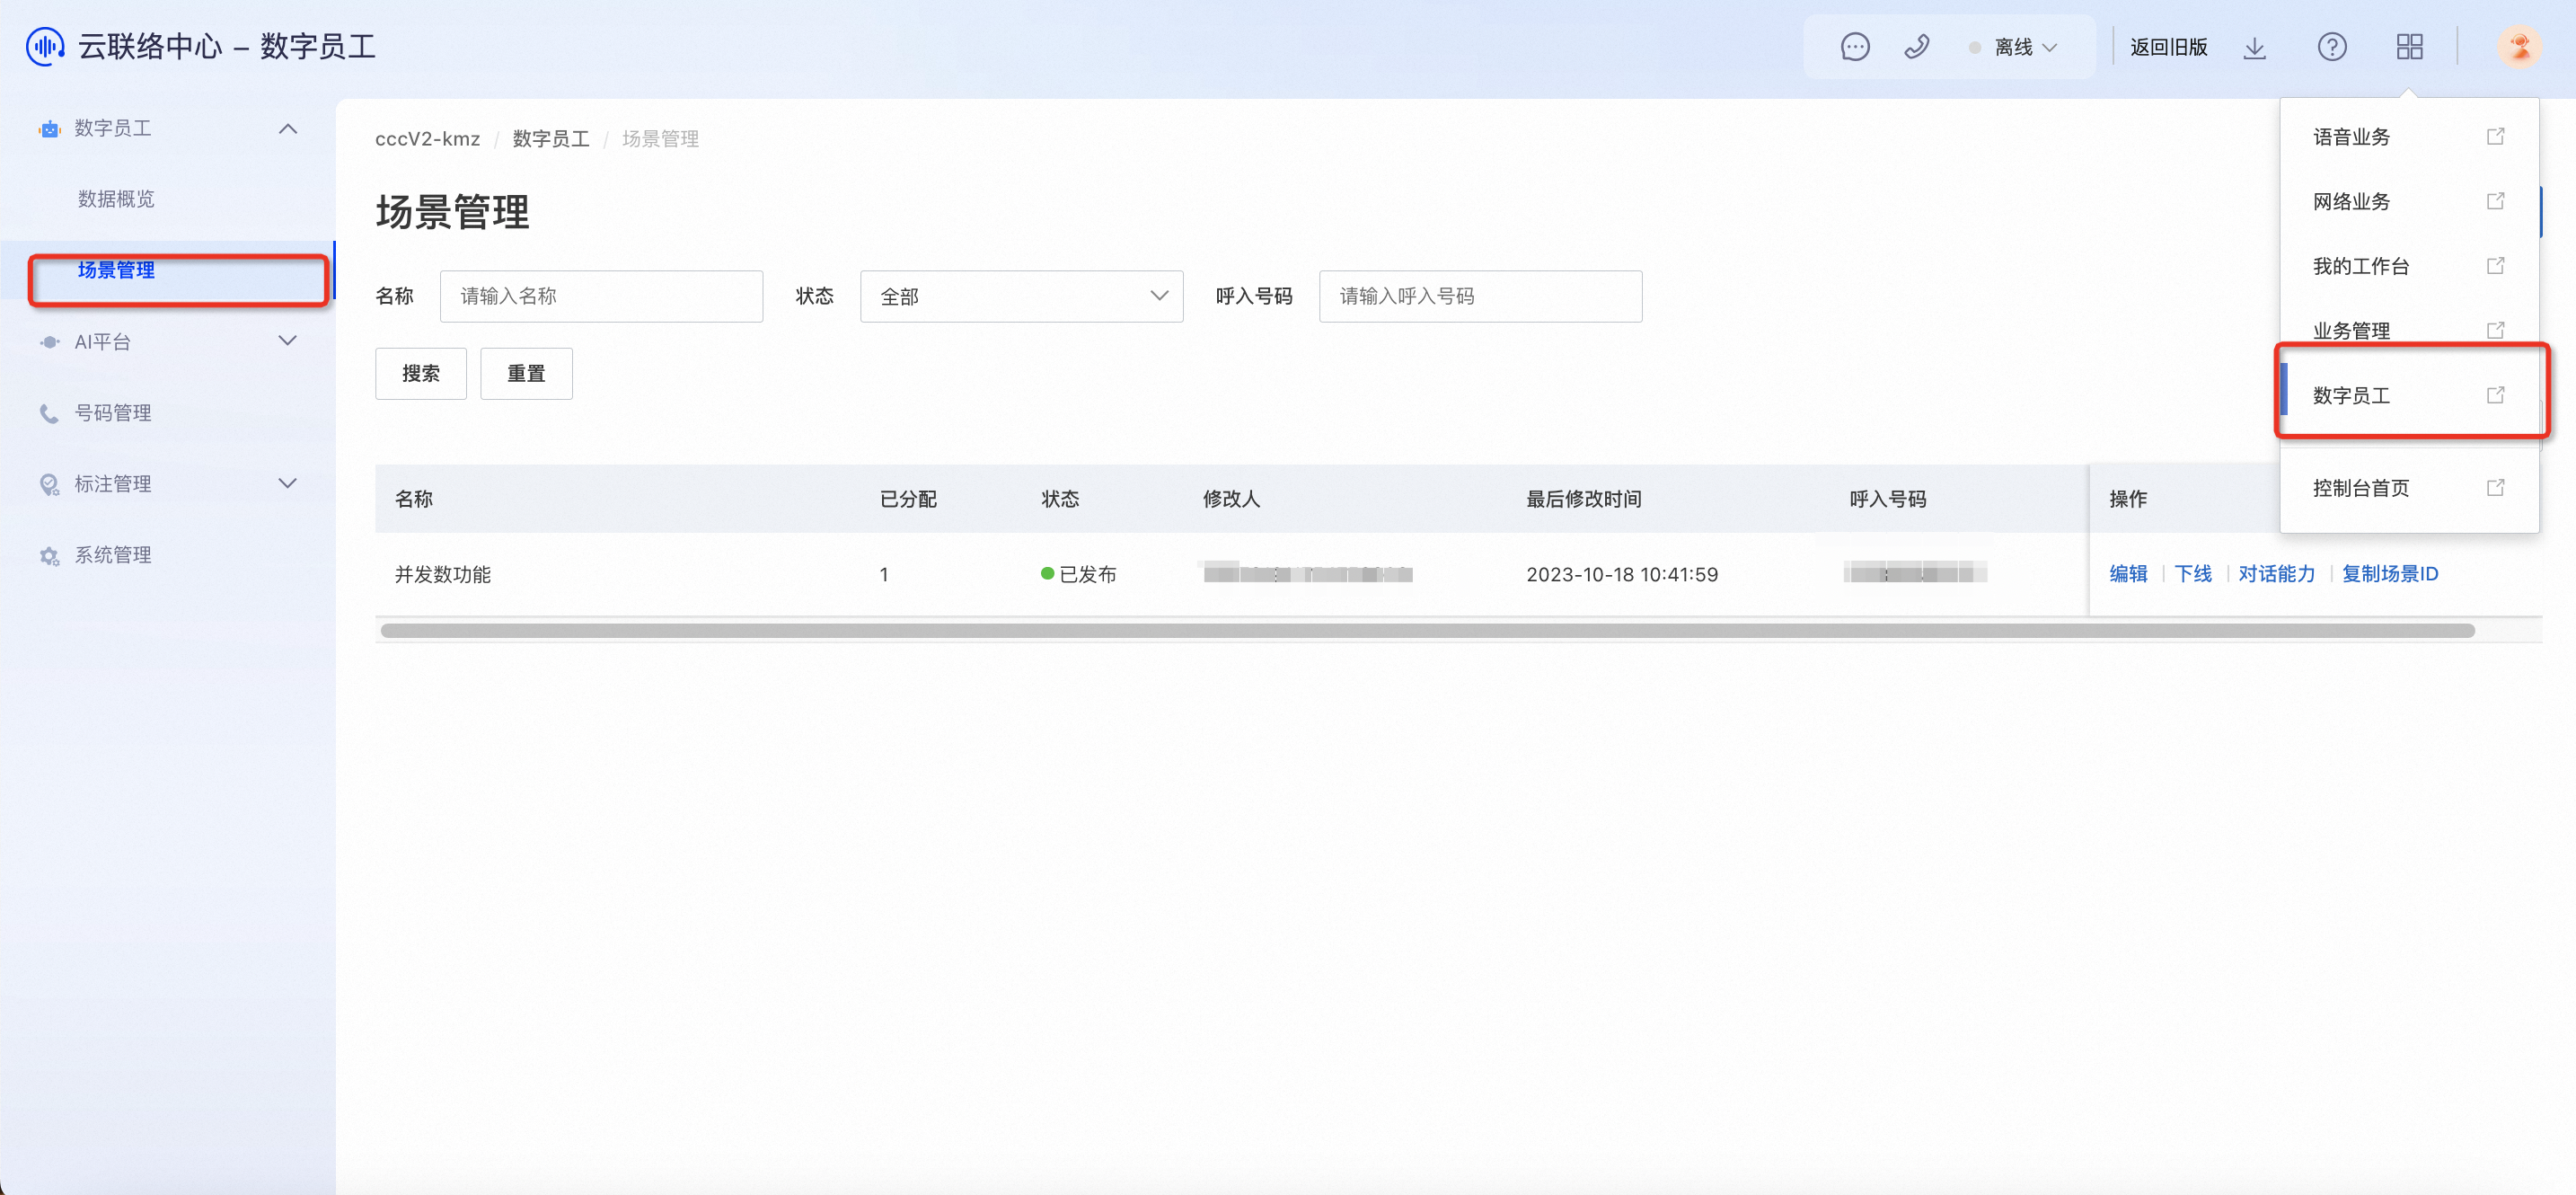Click the 数字员工 breadcrumb
Viewport: 2576px width, 1195px height.
click(x=551, y=139)
